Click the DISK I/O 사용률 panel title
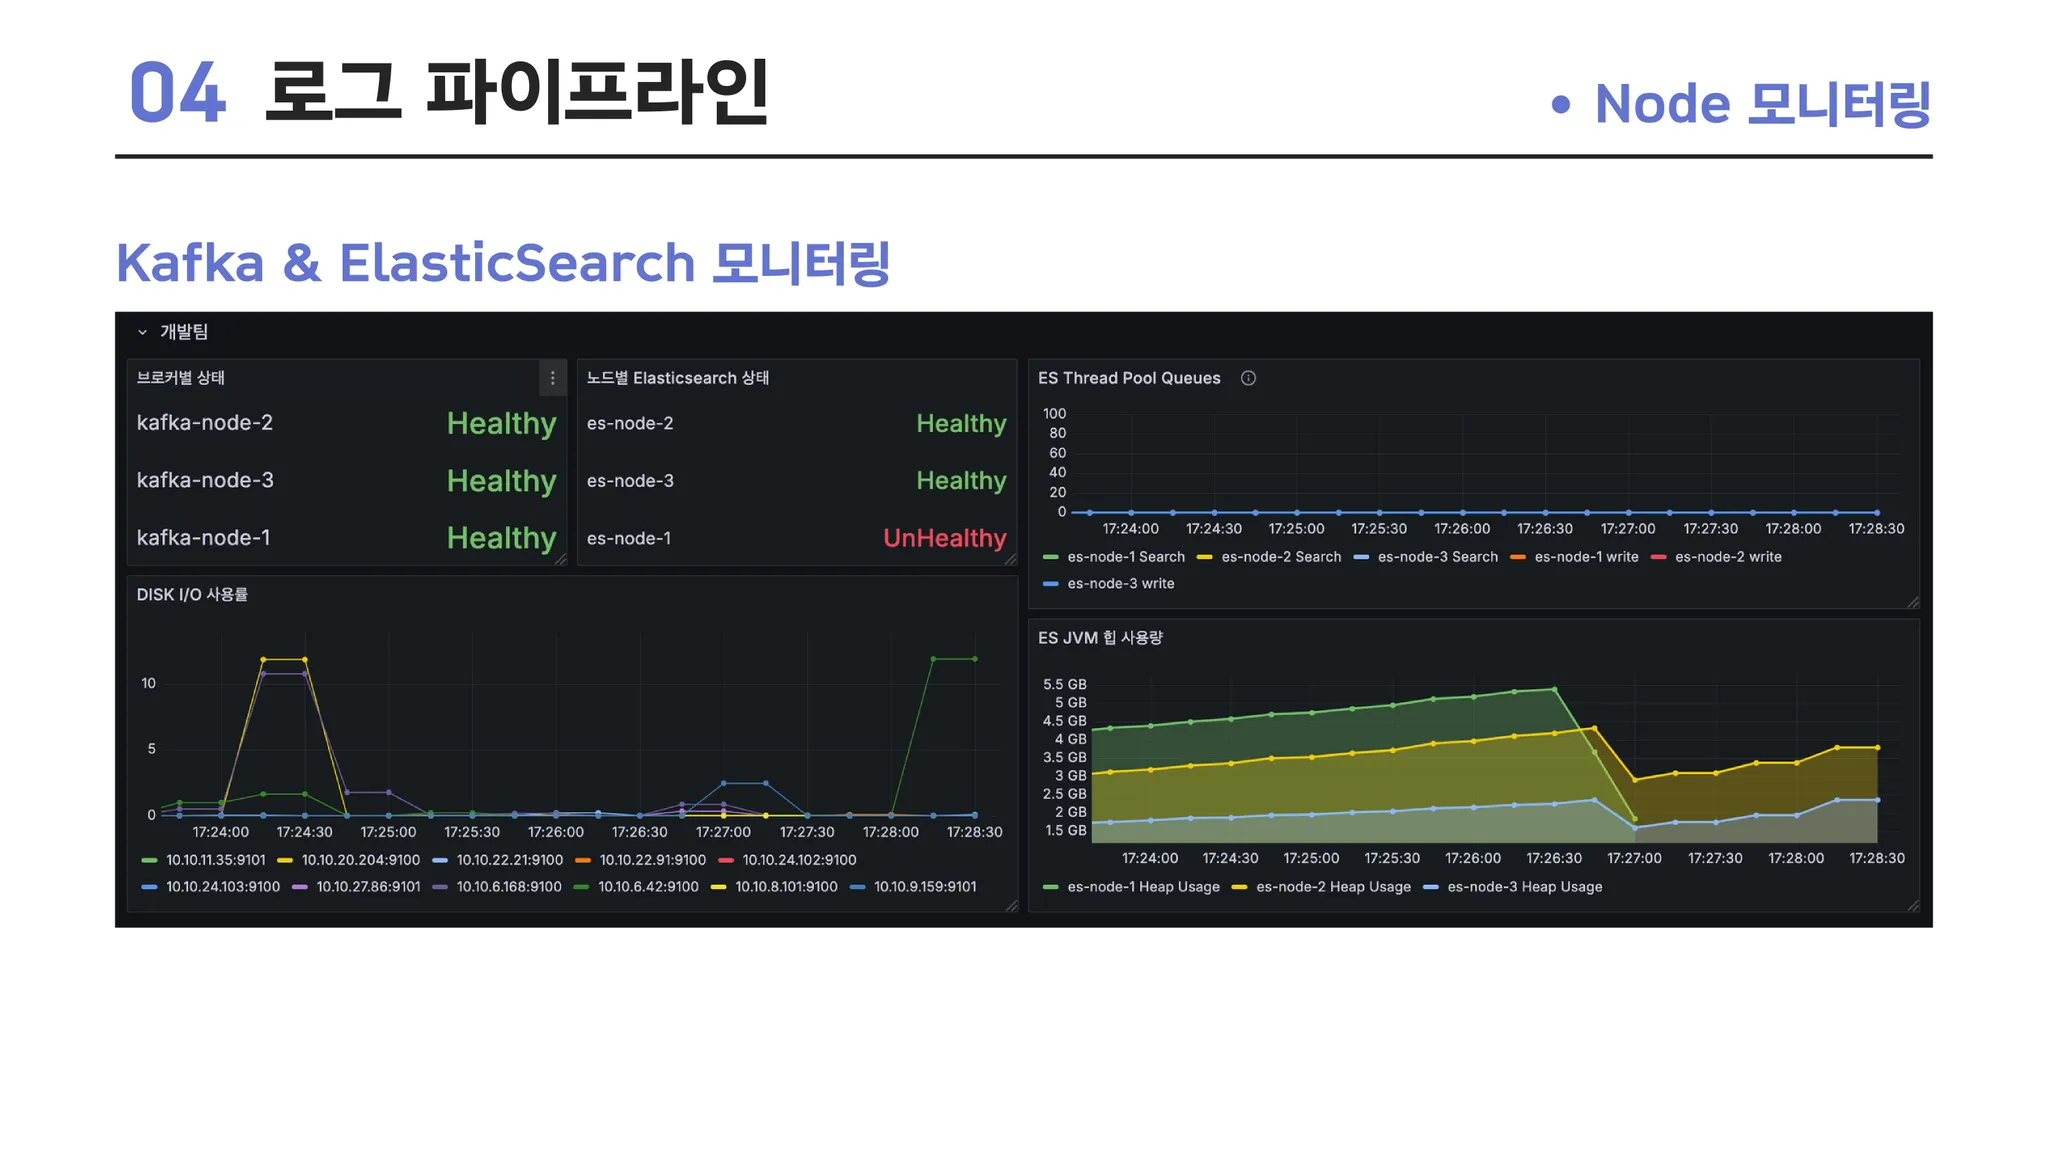 click(192, 595)
